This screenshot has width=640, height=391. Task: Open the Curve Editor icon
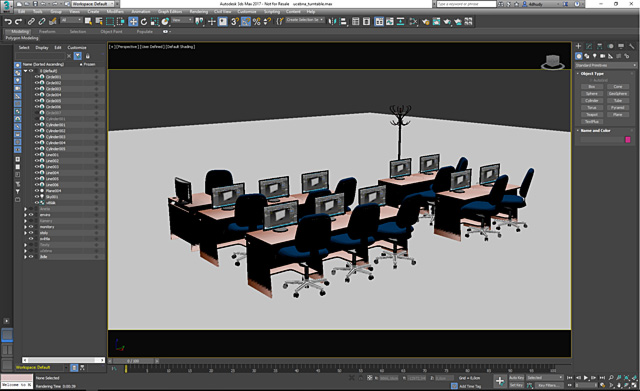(x=389, y=21)
